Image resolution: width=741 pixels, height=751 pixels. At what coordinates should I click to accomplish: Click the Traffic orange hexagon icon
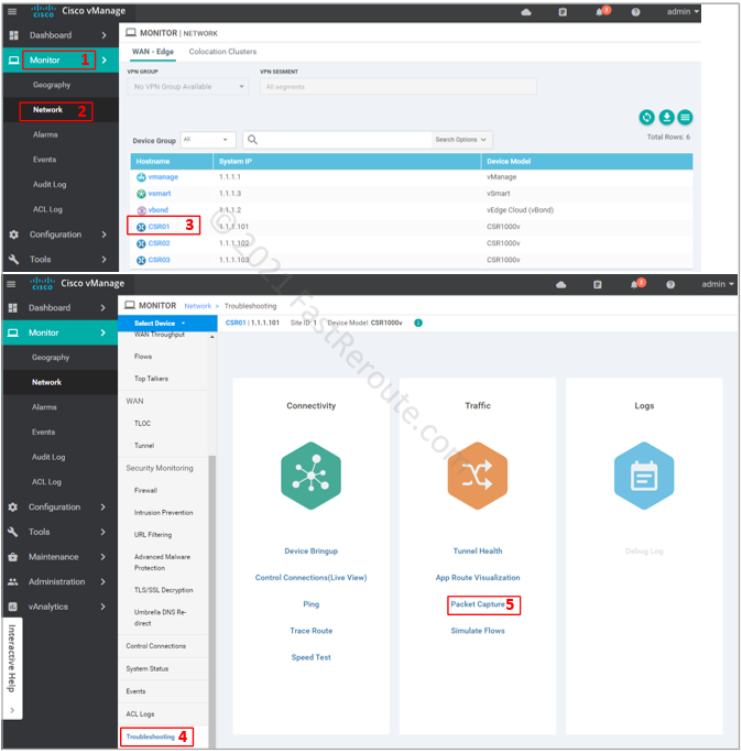pos(478,475)
